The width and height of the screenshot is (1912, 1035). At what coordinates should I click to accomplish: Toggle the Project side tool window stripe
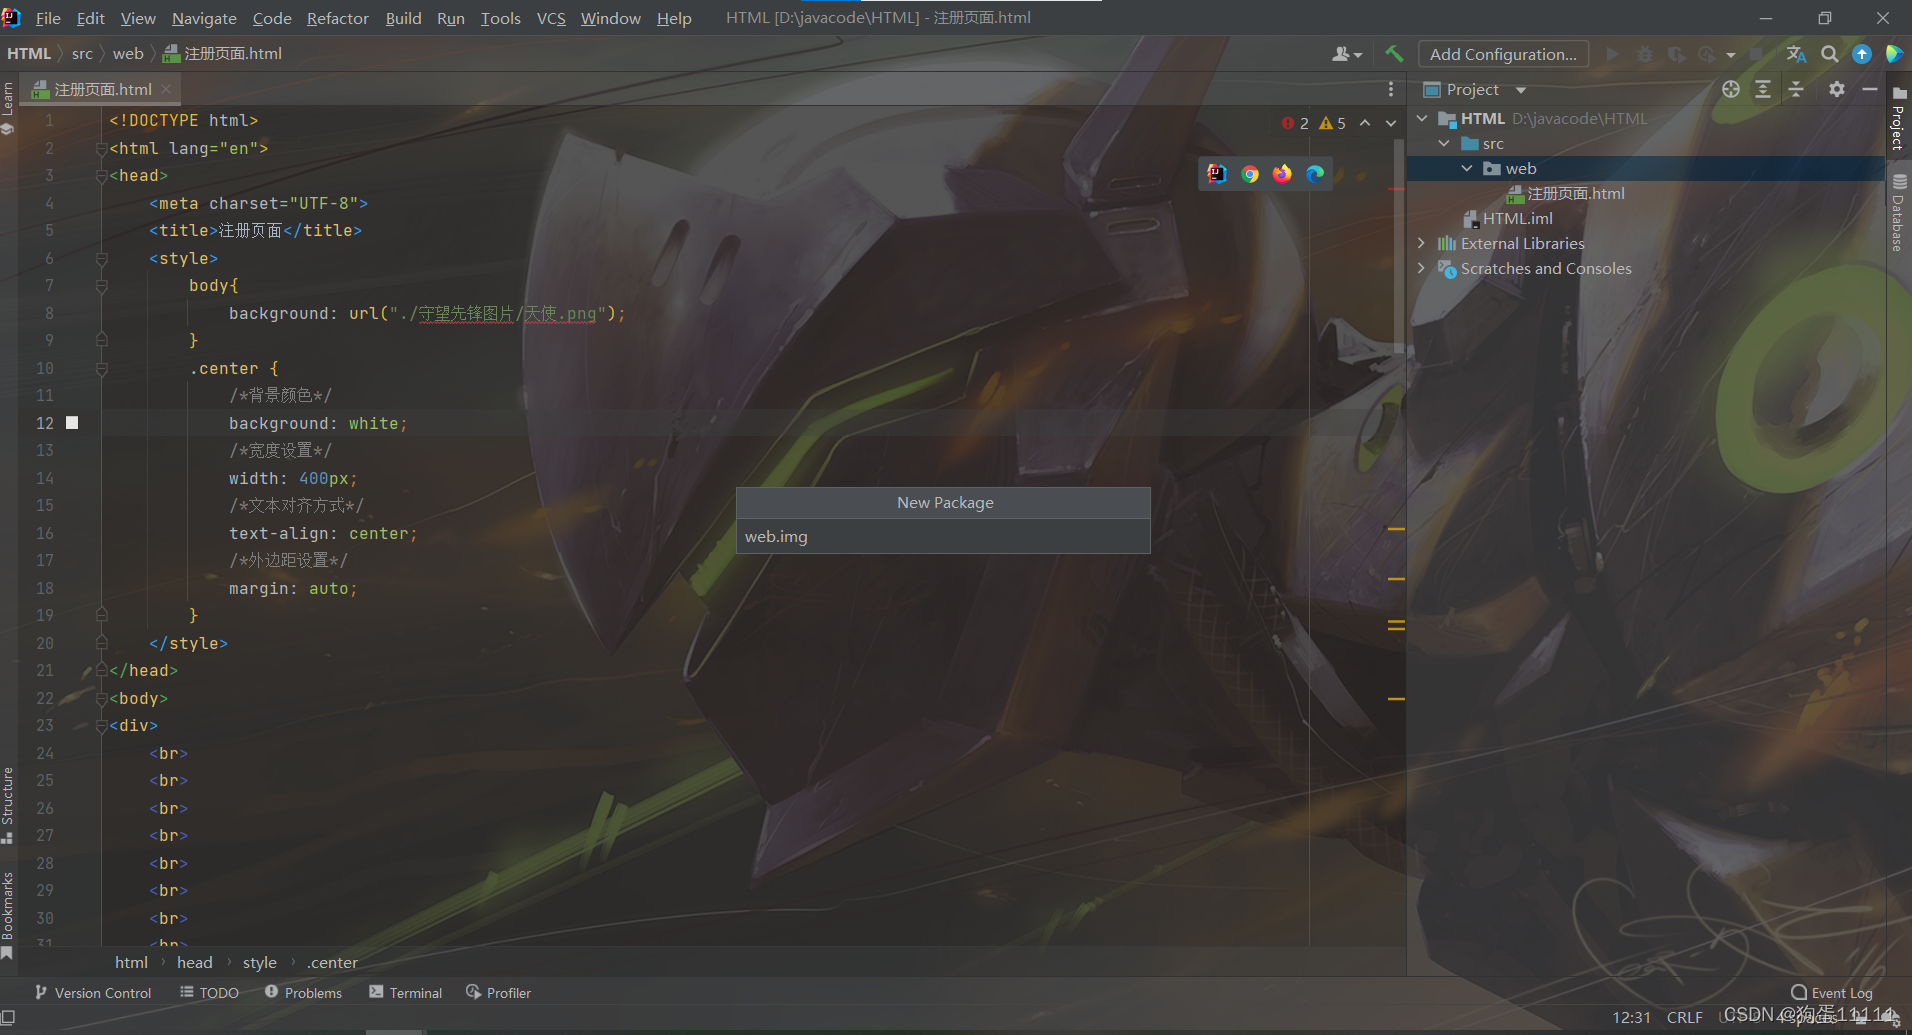pyautogui.click(x=1898, y=120)
